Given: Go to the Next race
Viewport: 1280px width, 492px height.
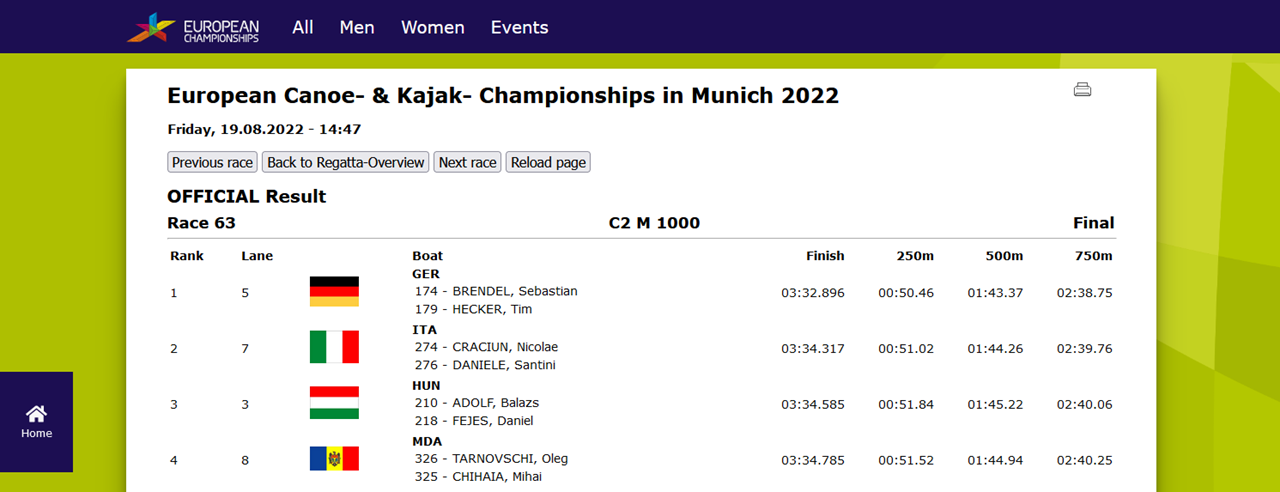Looking at the screenshot, I should click(x=467, y=162).
